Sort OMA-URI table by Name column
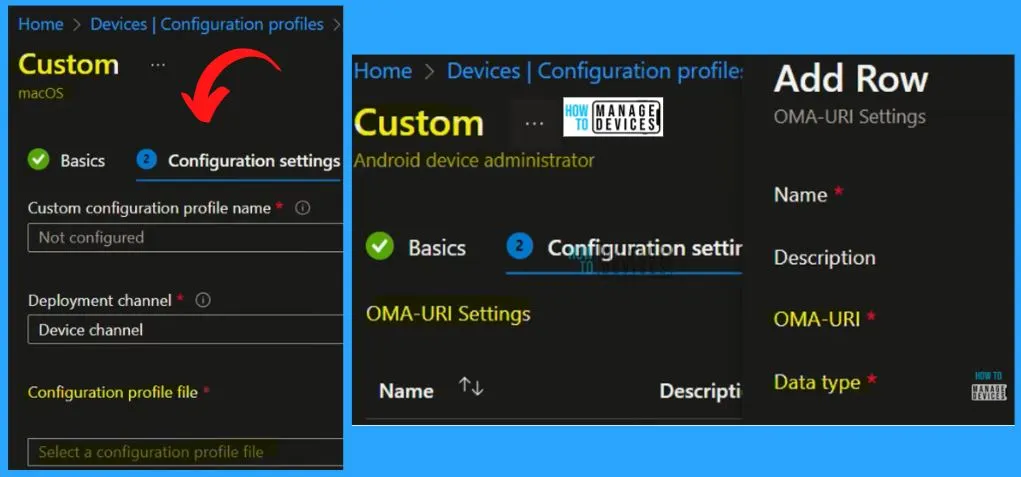The image size is (1021, 477). point(432,390)
